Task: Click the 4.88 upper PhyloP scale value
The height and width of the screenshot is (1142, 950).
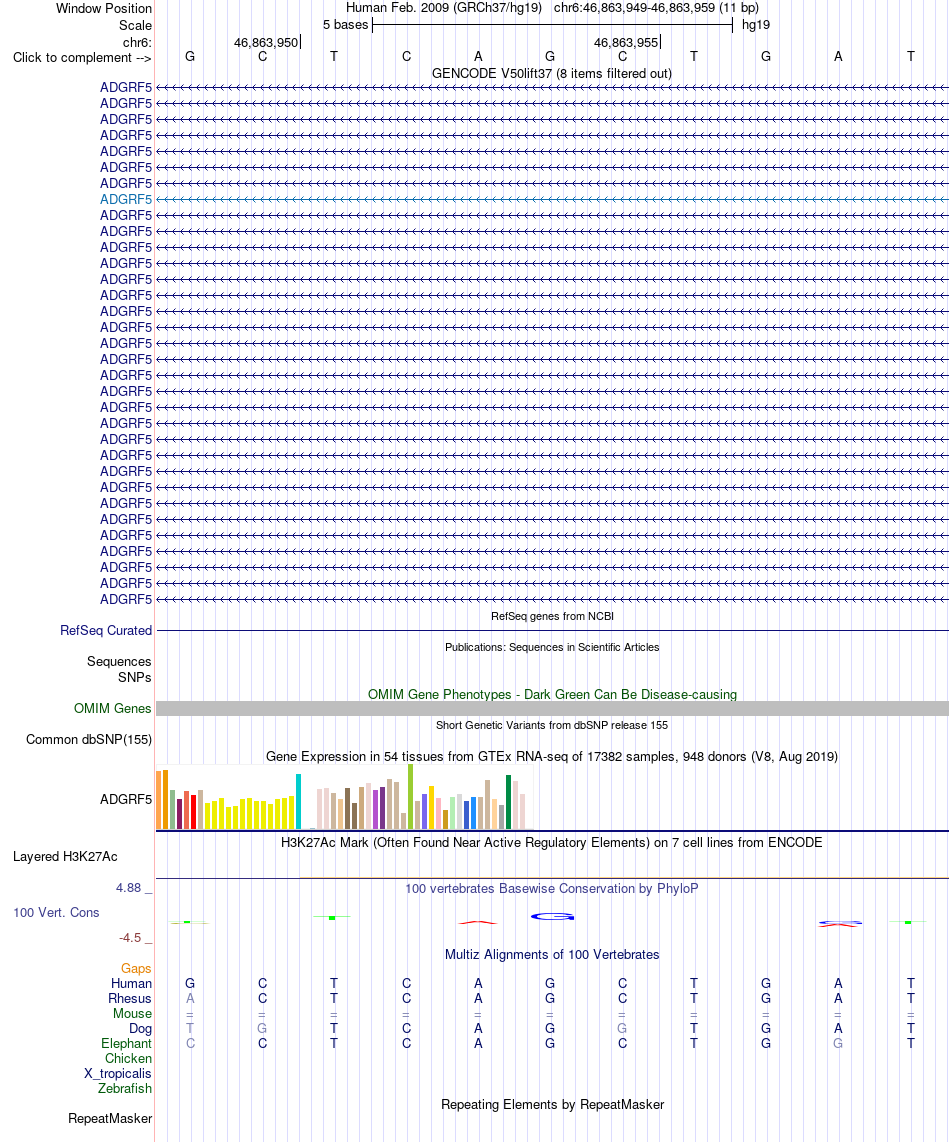Action: 128,888
